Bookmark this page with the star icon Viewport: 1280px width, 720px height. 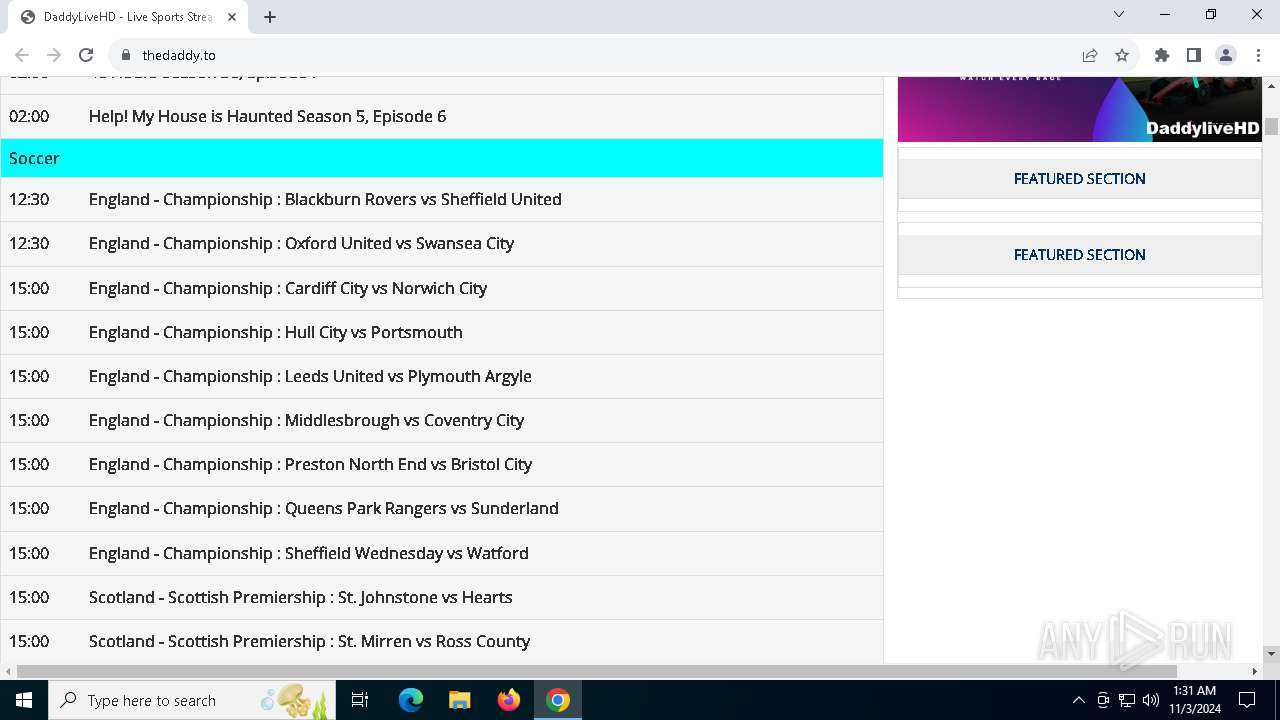(x=1122, y=55)
